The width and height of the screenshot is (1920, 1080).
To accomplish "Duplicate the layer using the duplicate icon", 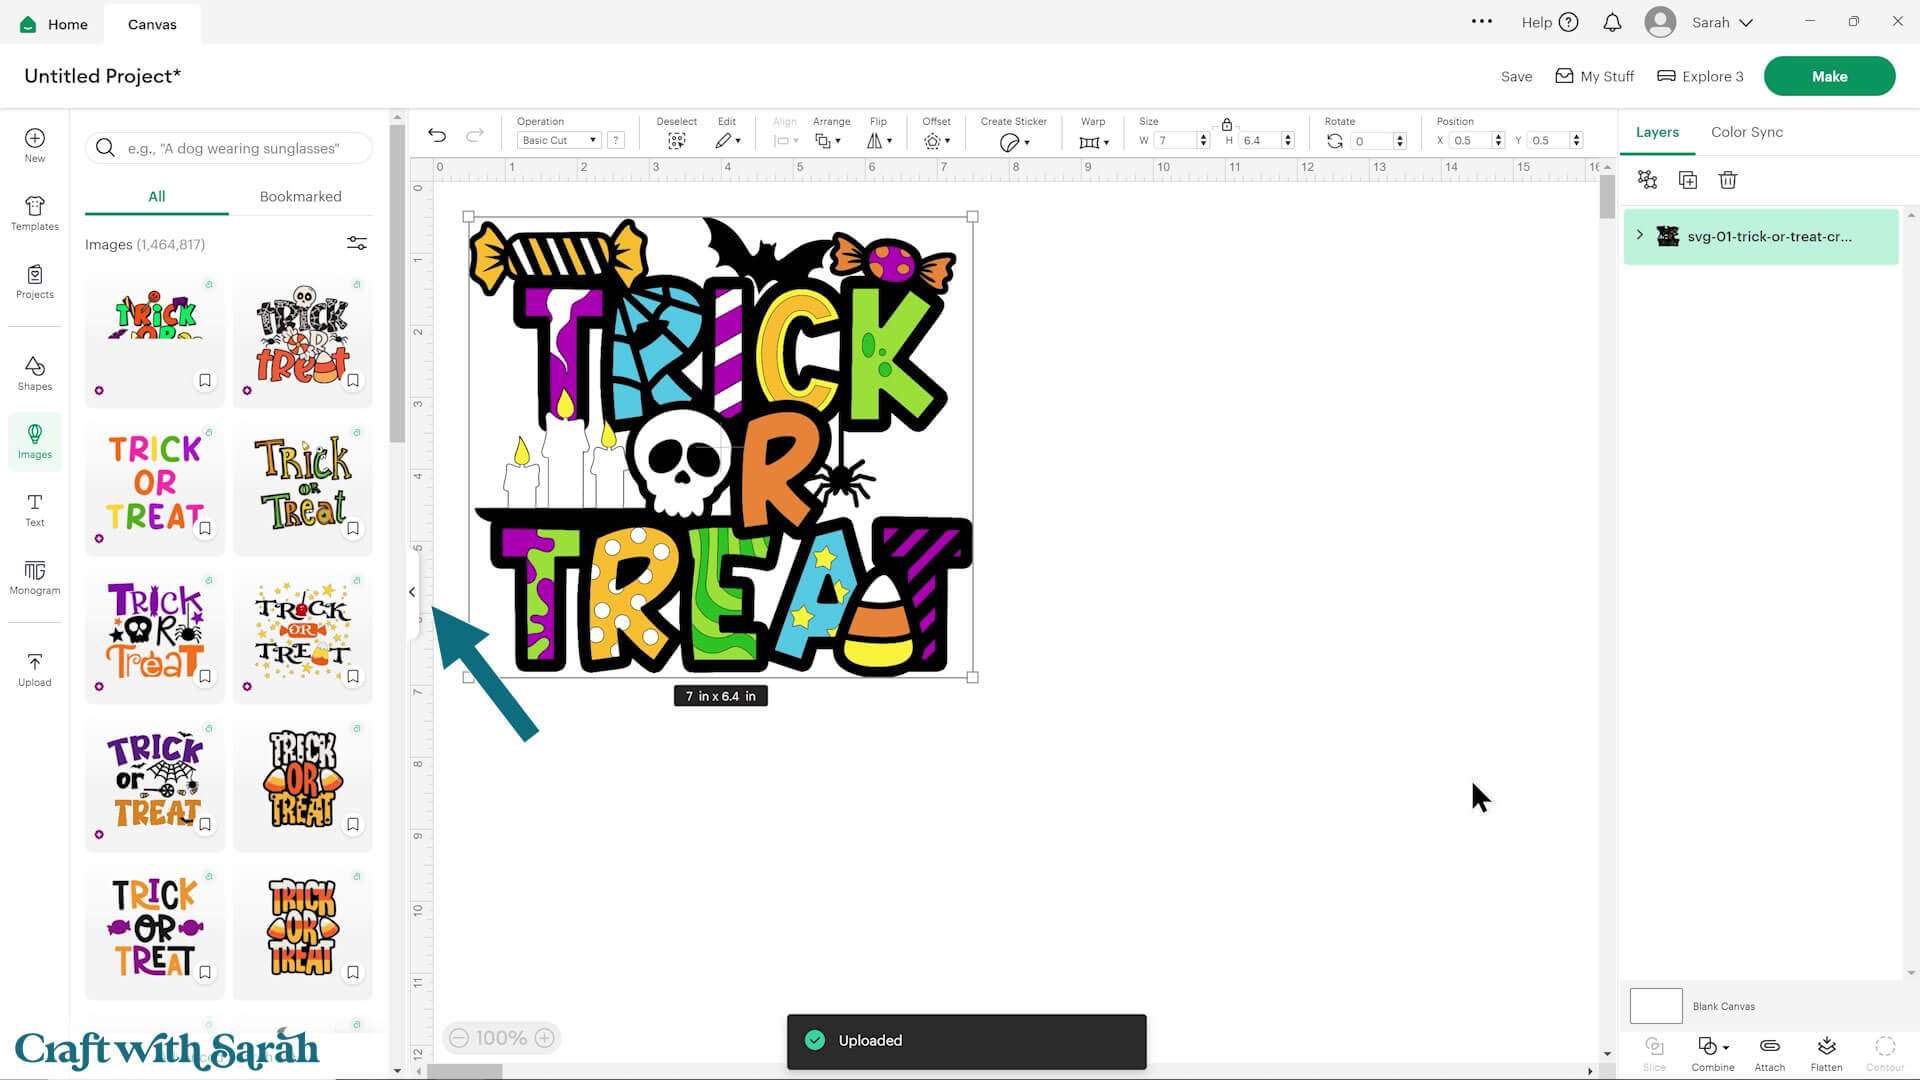I will [x=1687, y=180].
